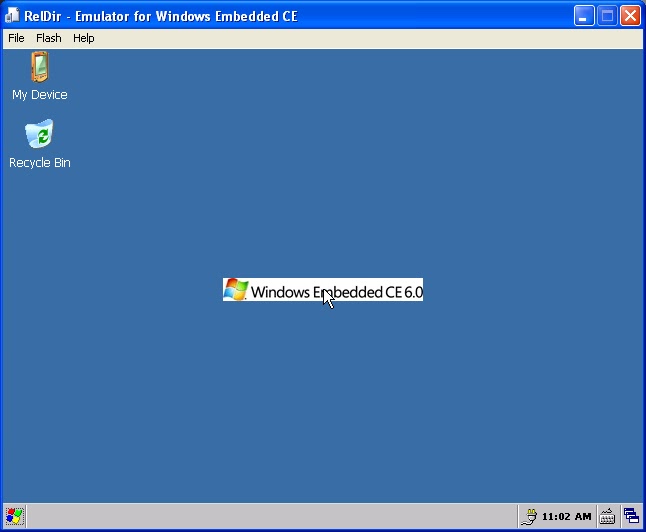Open the File menu
The height and width of the screenshot is (532, 646).
pyautogui.click(x=16, y=38)
